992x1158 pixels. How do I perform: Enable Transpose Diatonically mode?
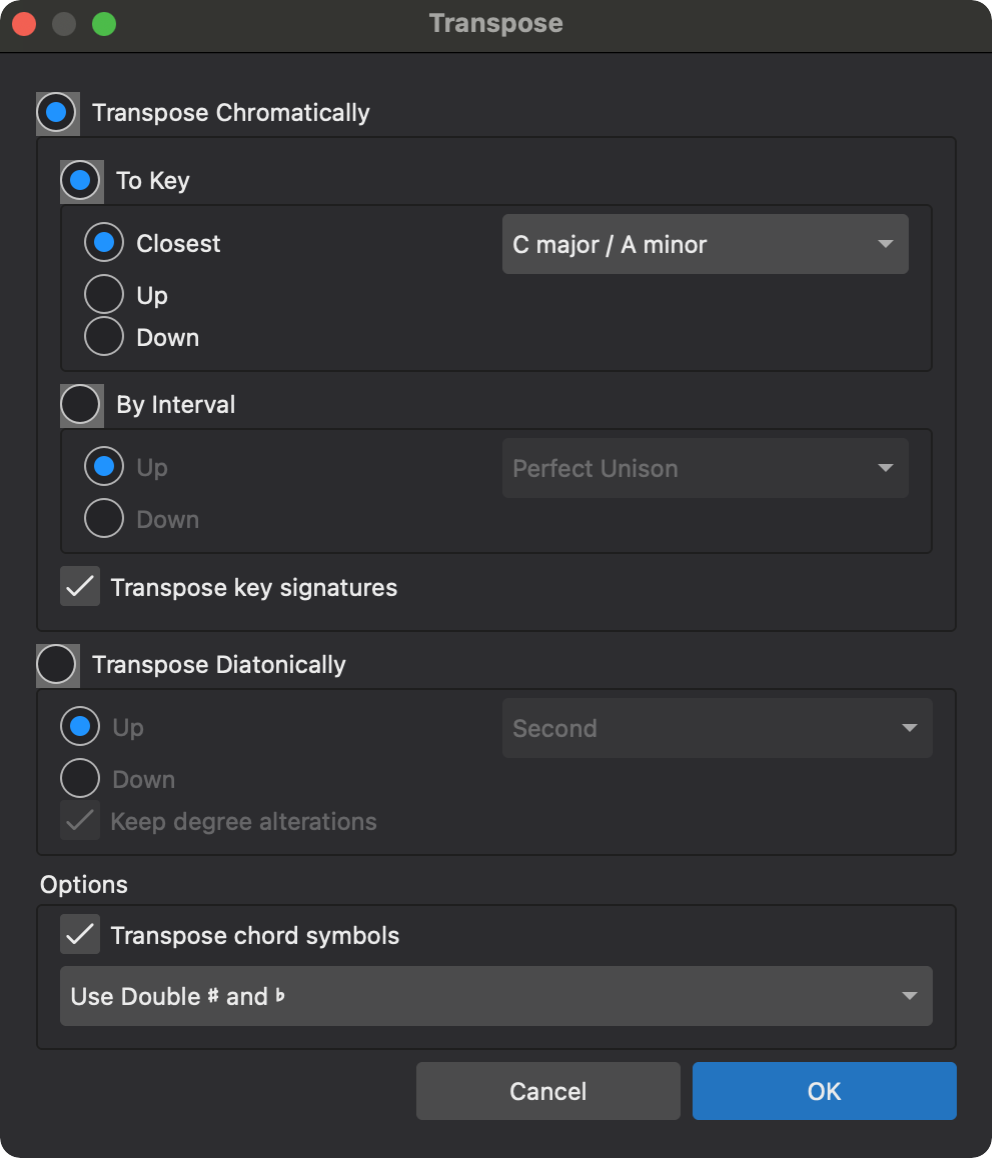tap(57, 664)
